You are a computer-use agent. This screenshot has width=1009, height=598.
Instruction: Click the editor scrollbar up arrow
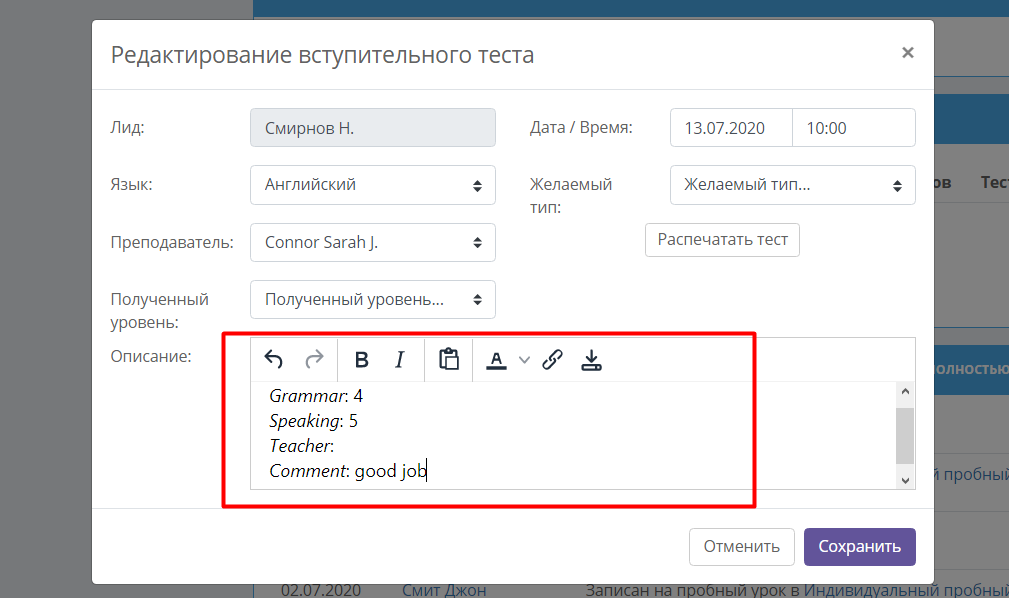pyautogui.click(x=905, y=391)
